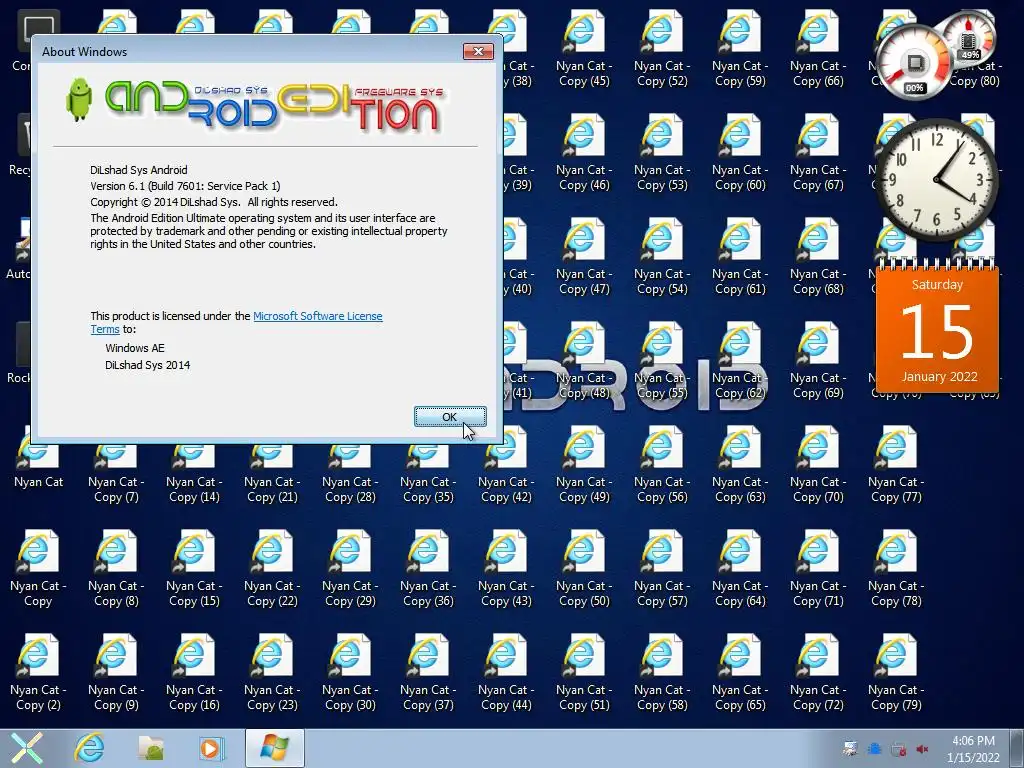Select Nyan Cat - Copy (56) shortcut
The width and height of the screenshot is (1024, 768).
[x=662, y=466]
